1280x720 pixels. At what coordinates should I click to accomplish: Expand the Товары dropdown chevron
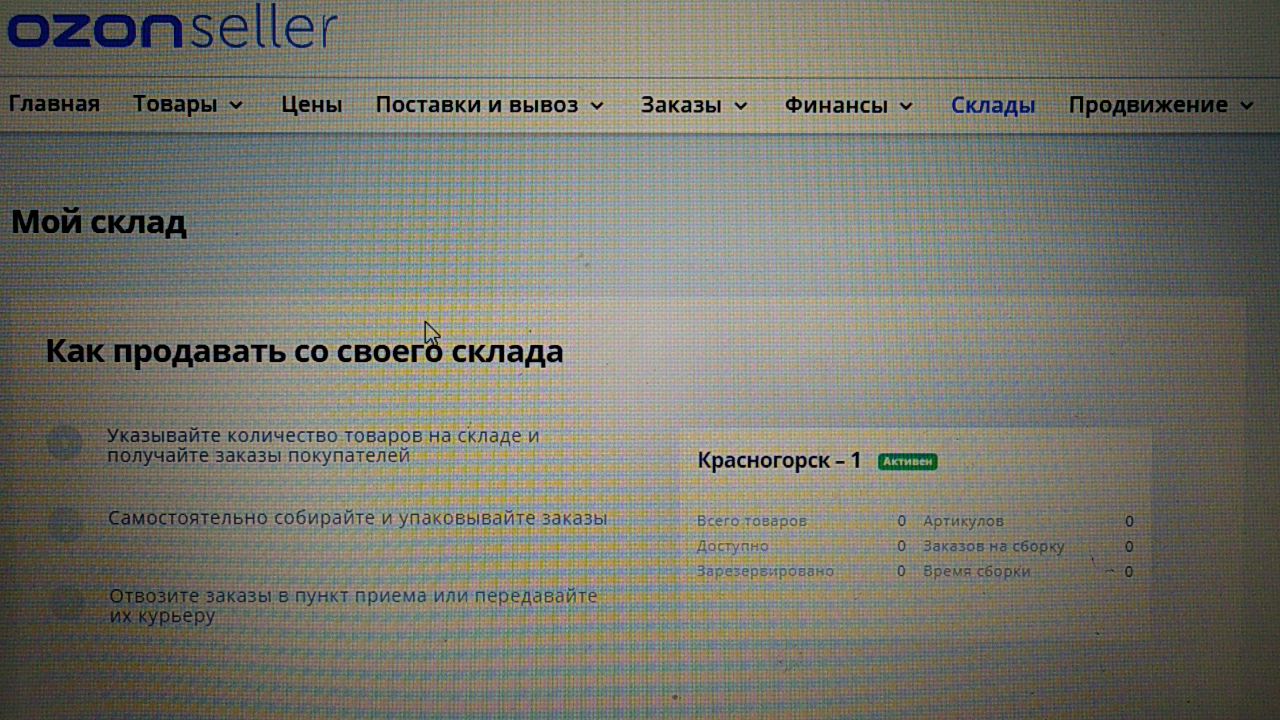pyautogui.click(x=236, y=105)
